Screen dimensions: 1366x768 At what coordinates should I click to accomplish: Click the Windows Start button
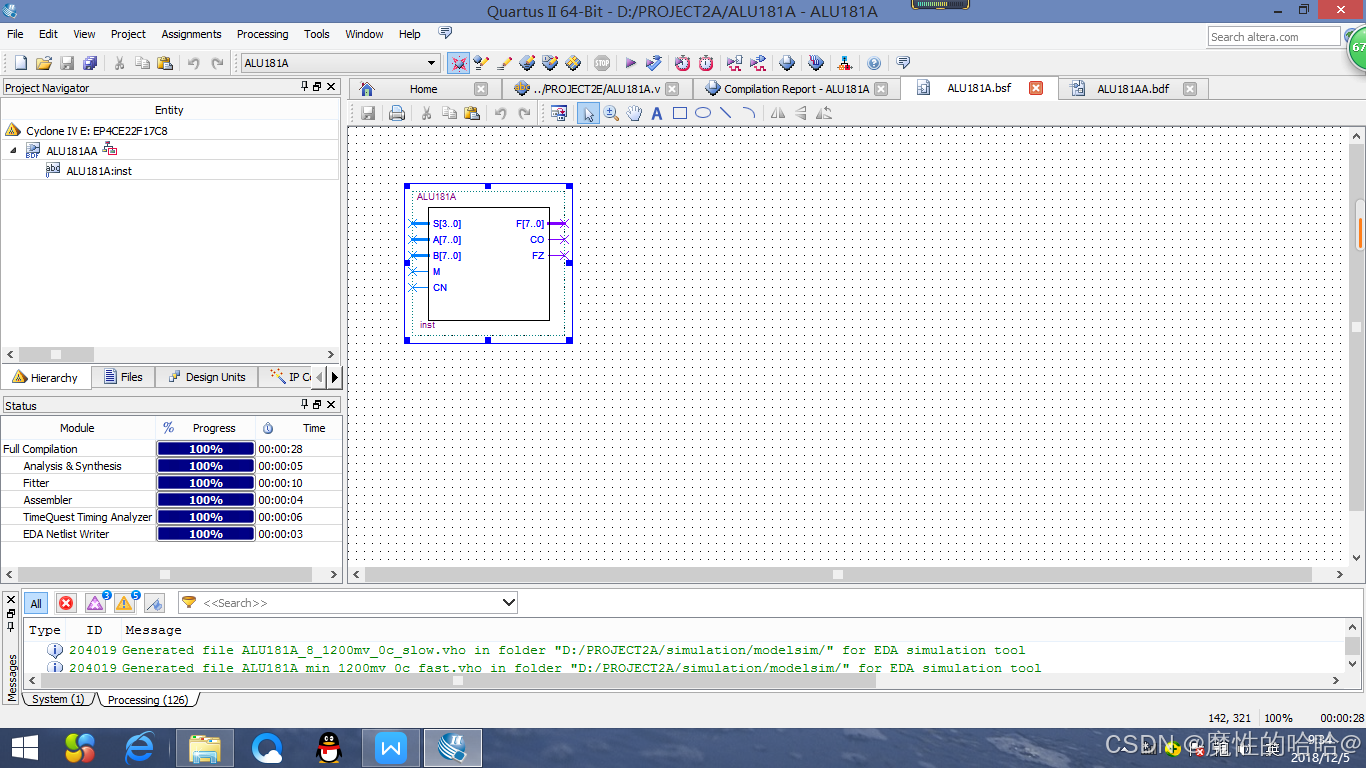pyautogui.click(x=24, y=747)
